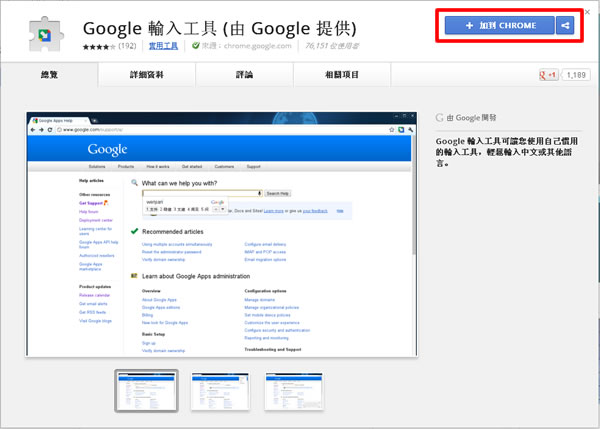Viewport: 600px width, 429px height.
Task: Click the share icon button
Action: [565, 26]
